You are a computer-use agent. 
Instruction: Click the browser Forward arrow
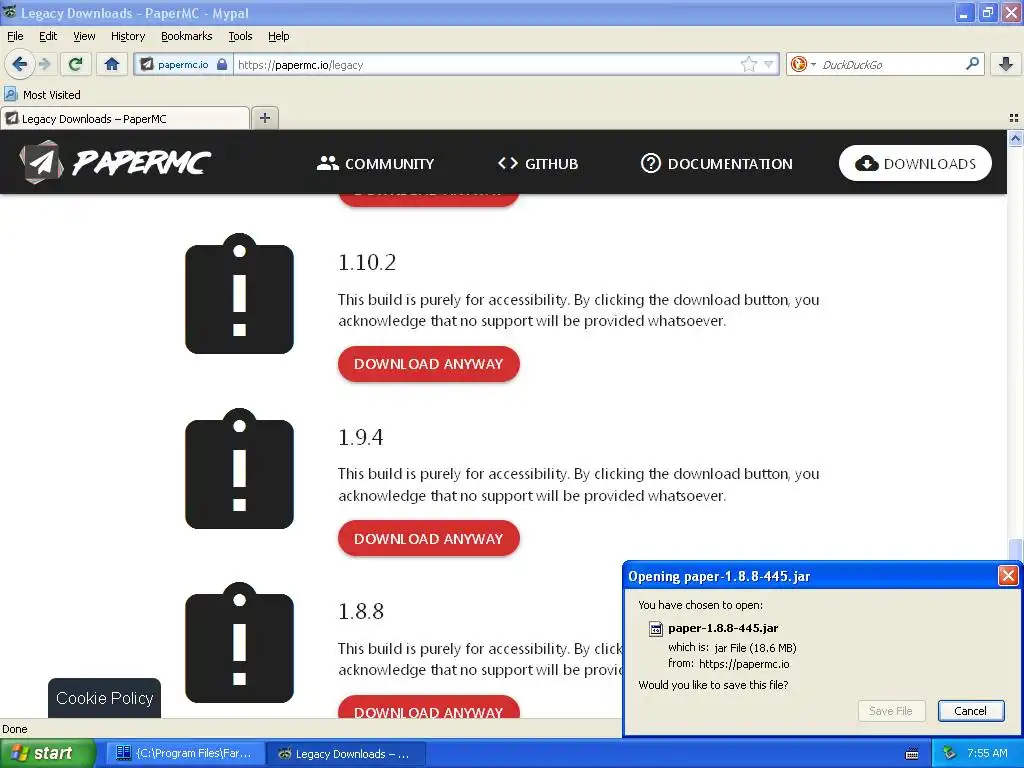[x=44, y=64]
